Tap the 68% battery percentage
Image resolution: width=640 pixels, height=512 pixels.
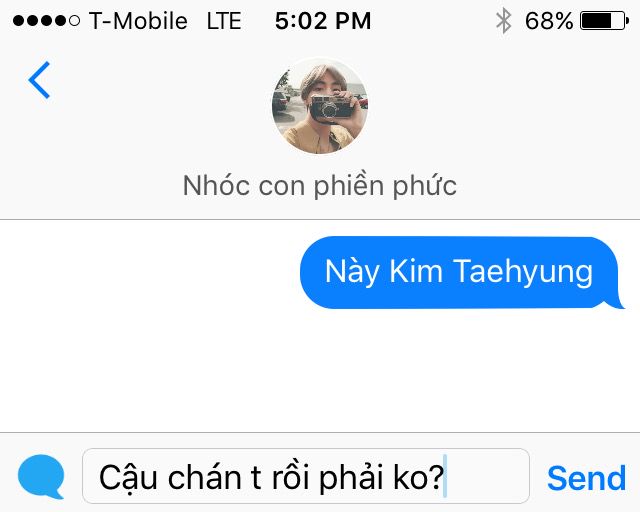coord(549,21)
